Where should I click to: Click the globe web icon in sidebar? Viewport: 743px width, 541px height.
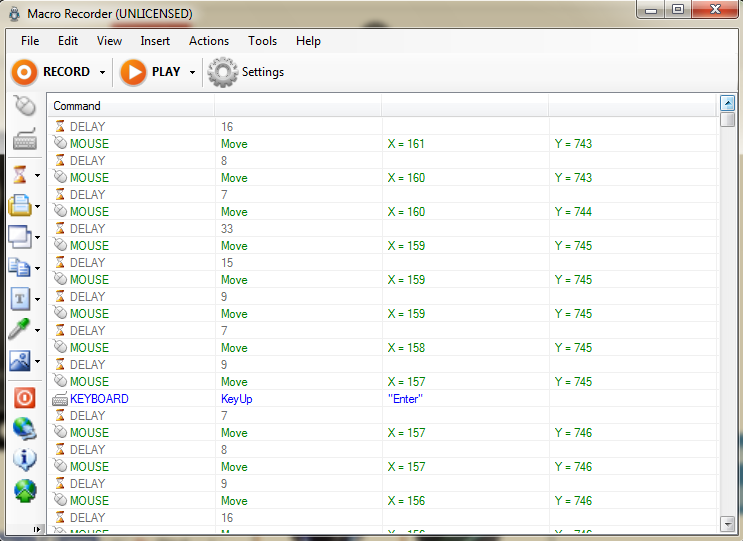pyautogui.click(x=25, y=429)
